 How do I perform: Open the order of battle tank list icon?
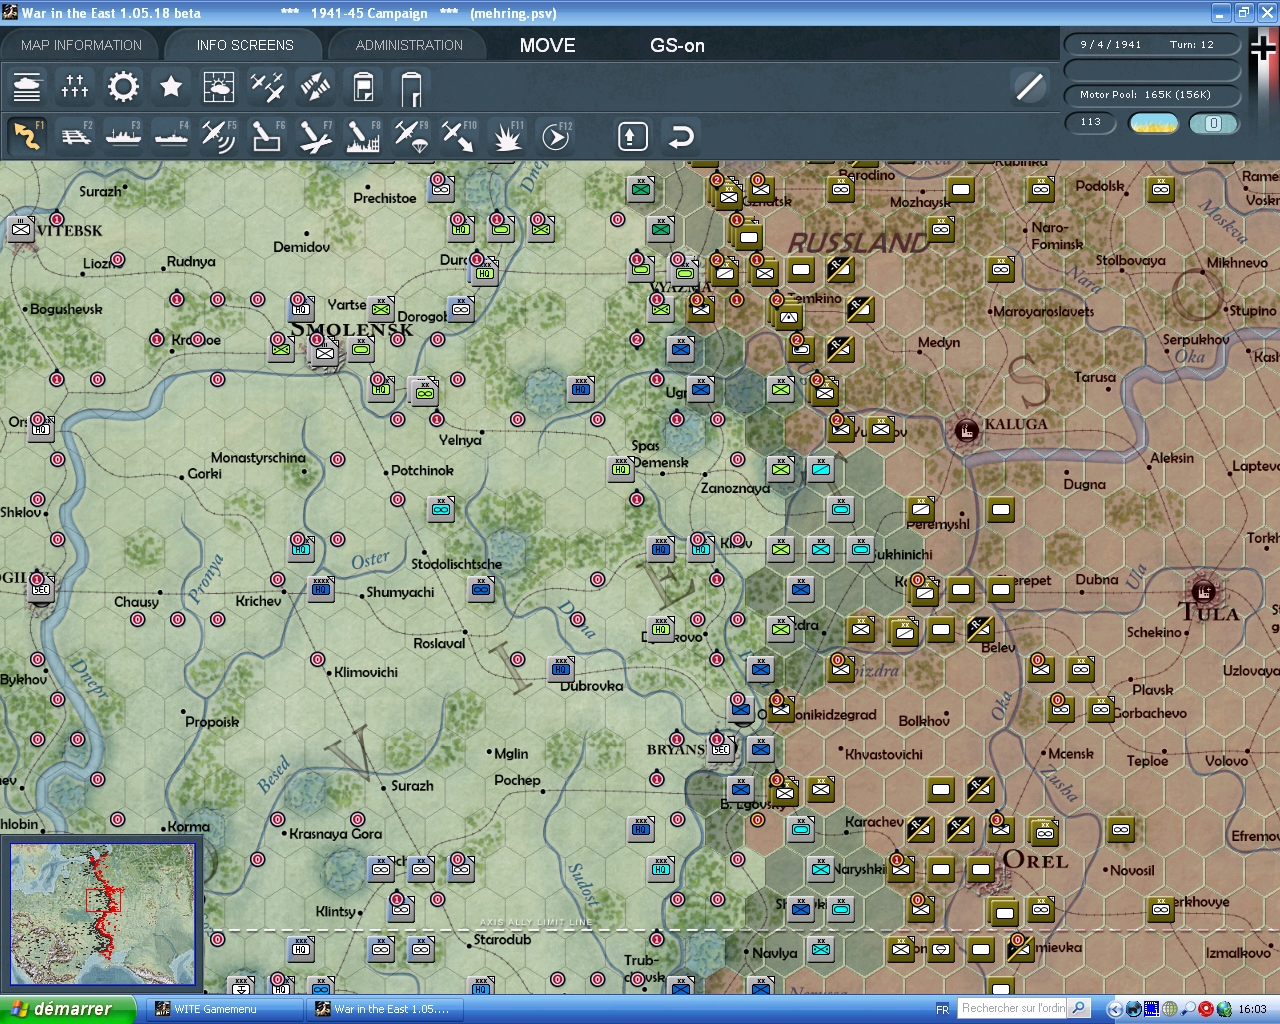tap(27, 87)
